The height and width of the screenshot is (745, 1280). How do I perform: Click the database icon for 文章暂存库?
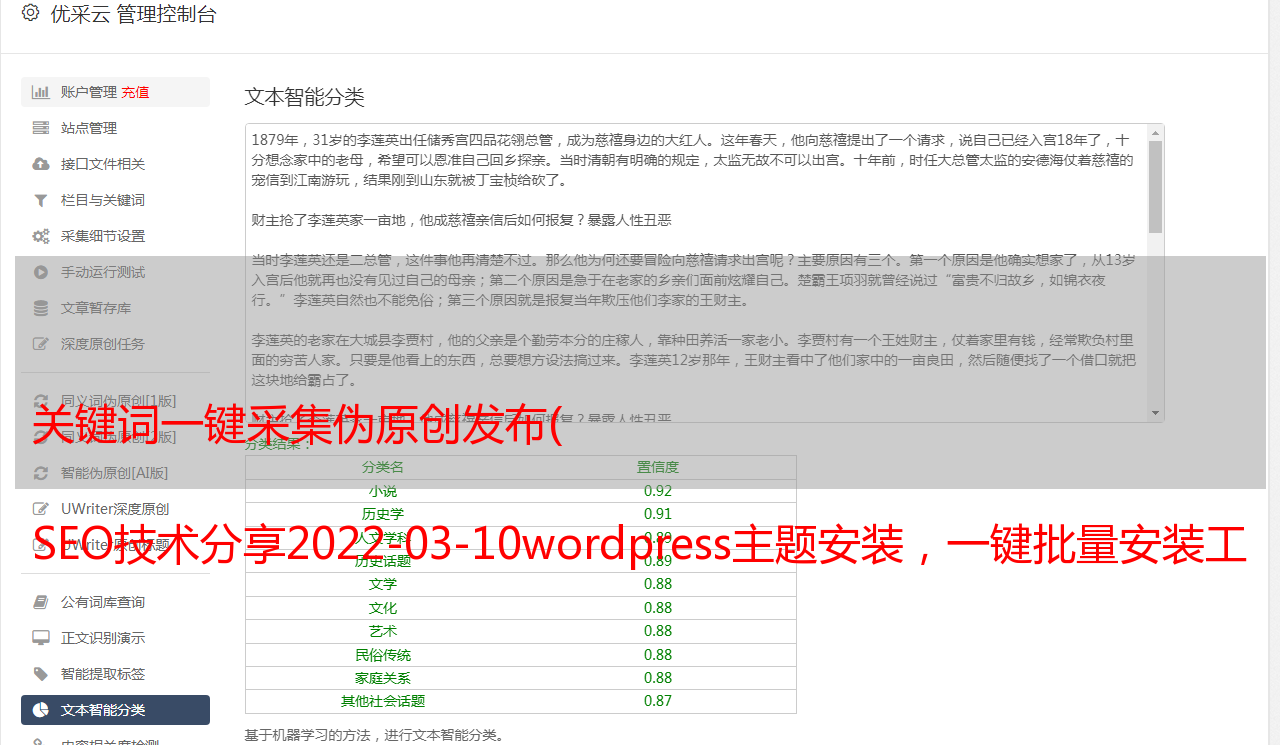click(x=41, y=308)
